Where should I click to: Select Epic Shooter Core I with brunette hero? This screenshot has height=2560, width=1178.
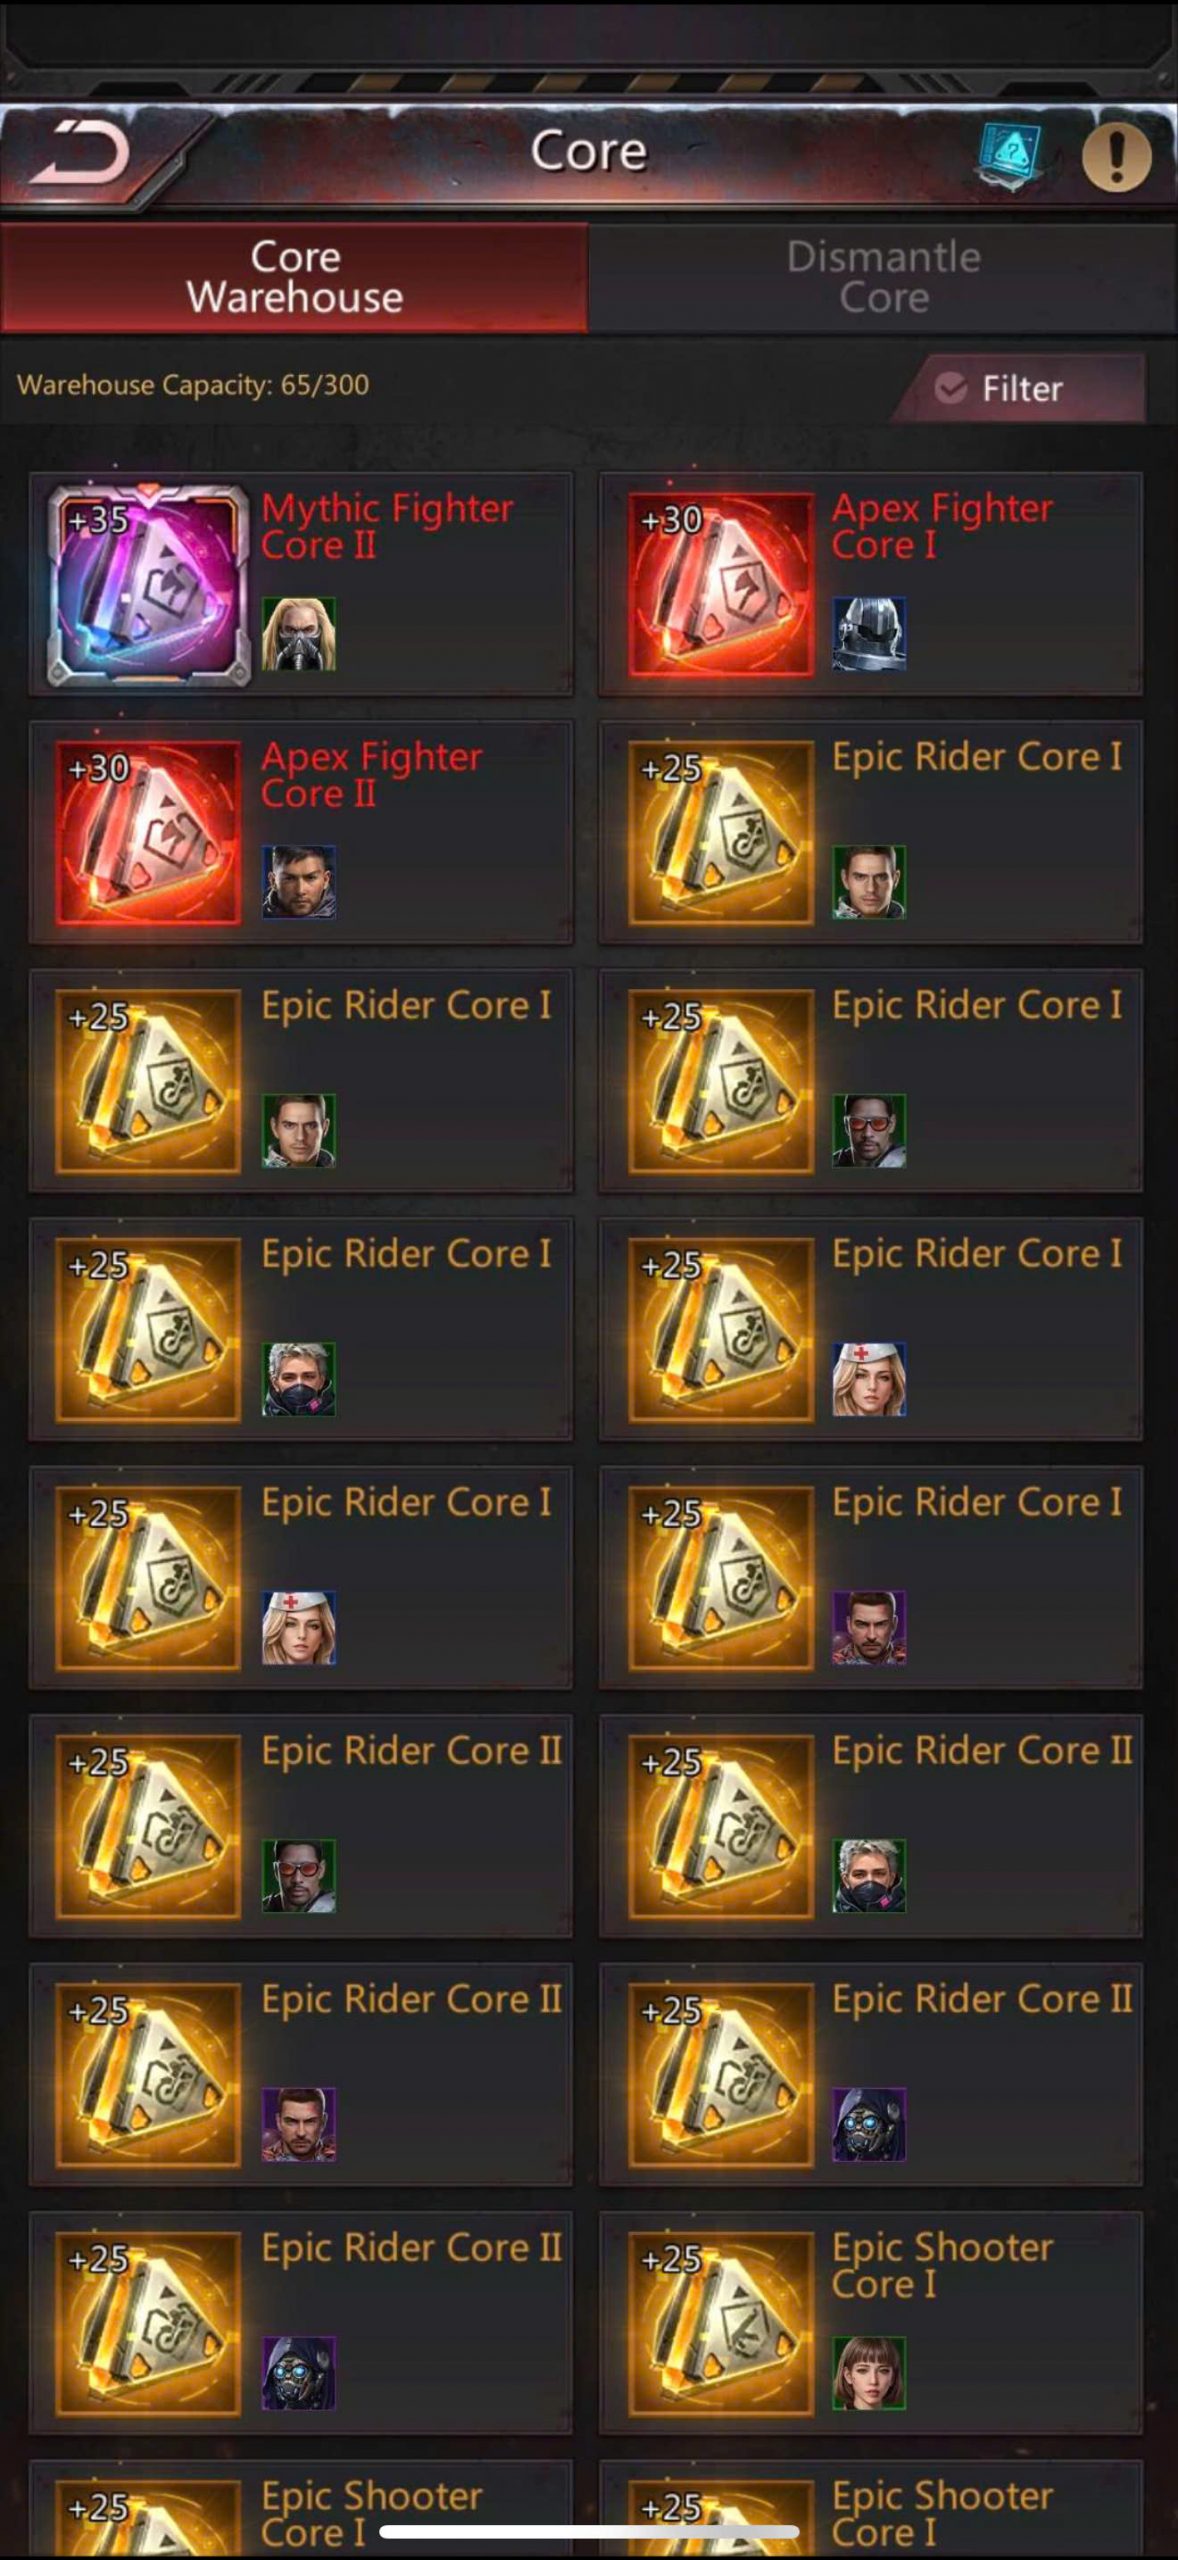[870, 2323]
